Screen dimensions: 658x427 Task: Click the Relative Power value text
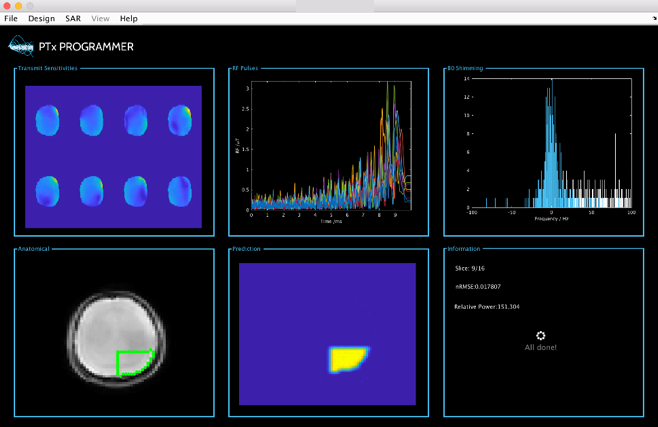point(488,307)
